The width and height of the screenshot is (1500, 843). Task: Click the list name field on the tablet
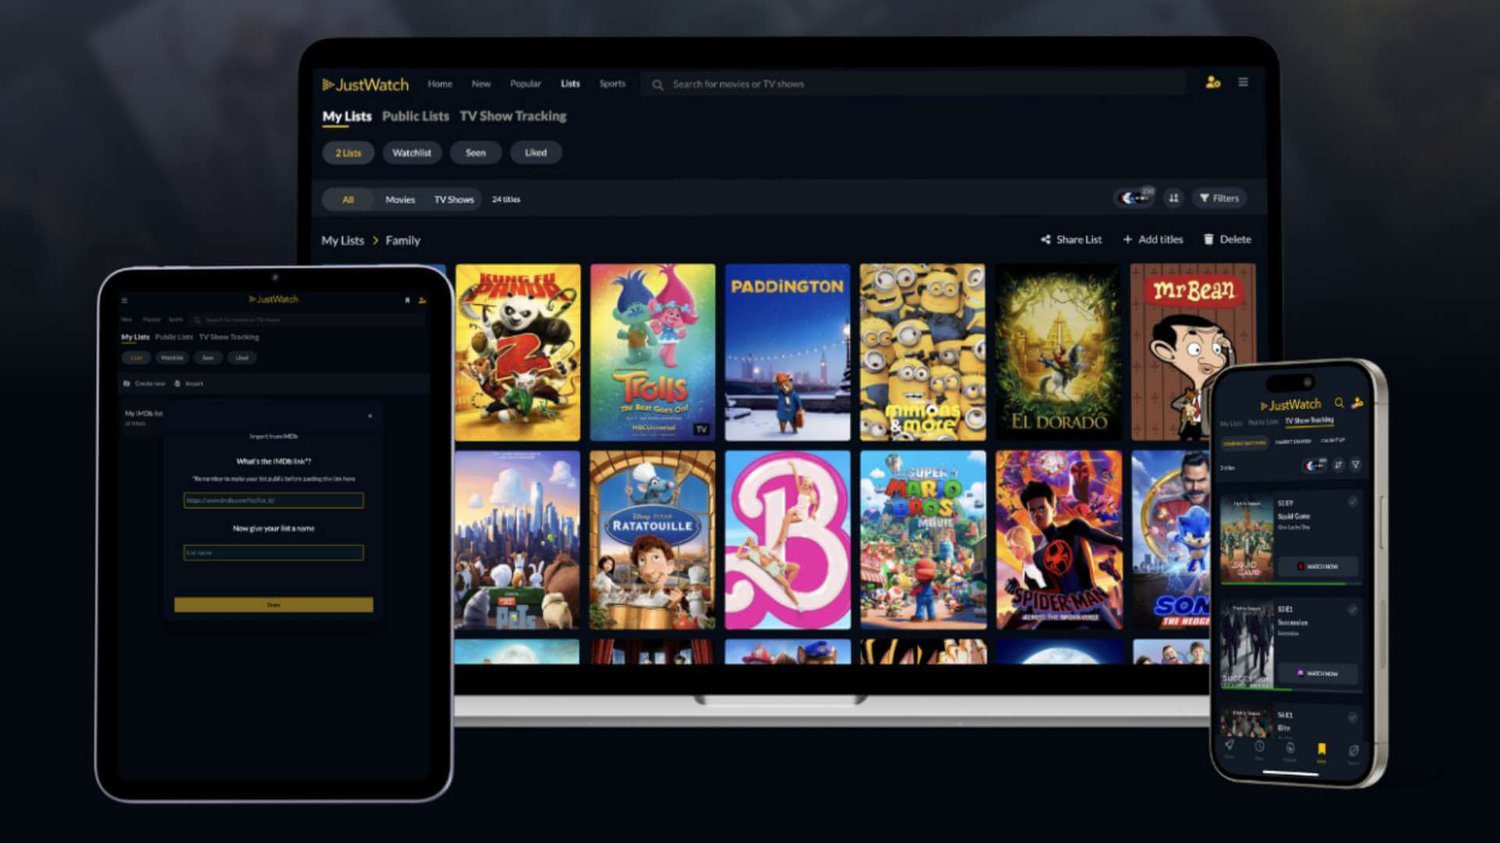(x=274, y=552)
